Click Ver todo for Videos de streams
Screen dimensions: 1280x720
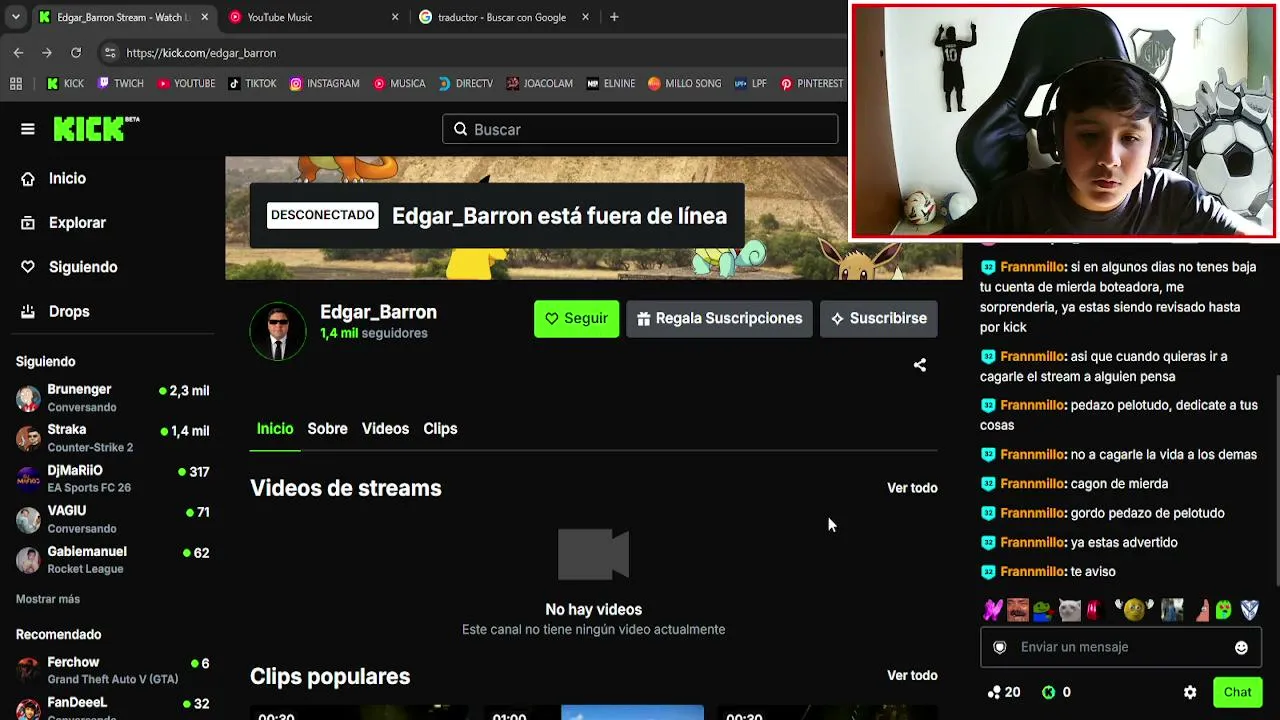point(912,488)
